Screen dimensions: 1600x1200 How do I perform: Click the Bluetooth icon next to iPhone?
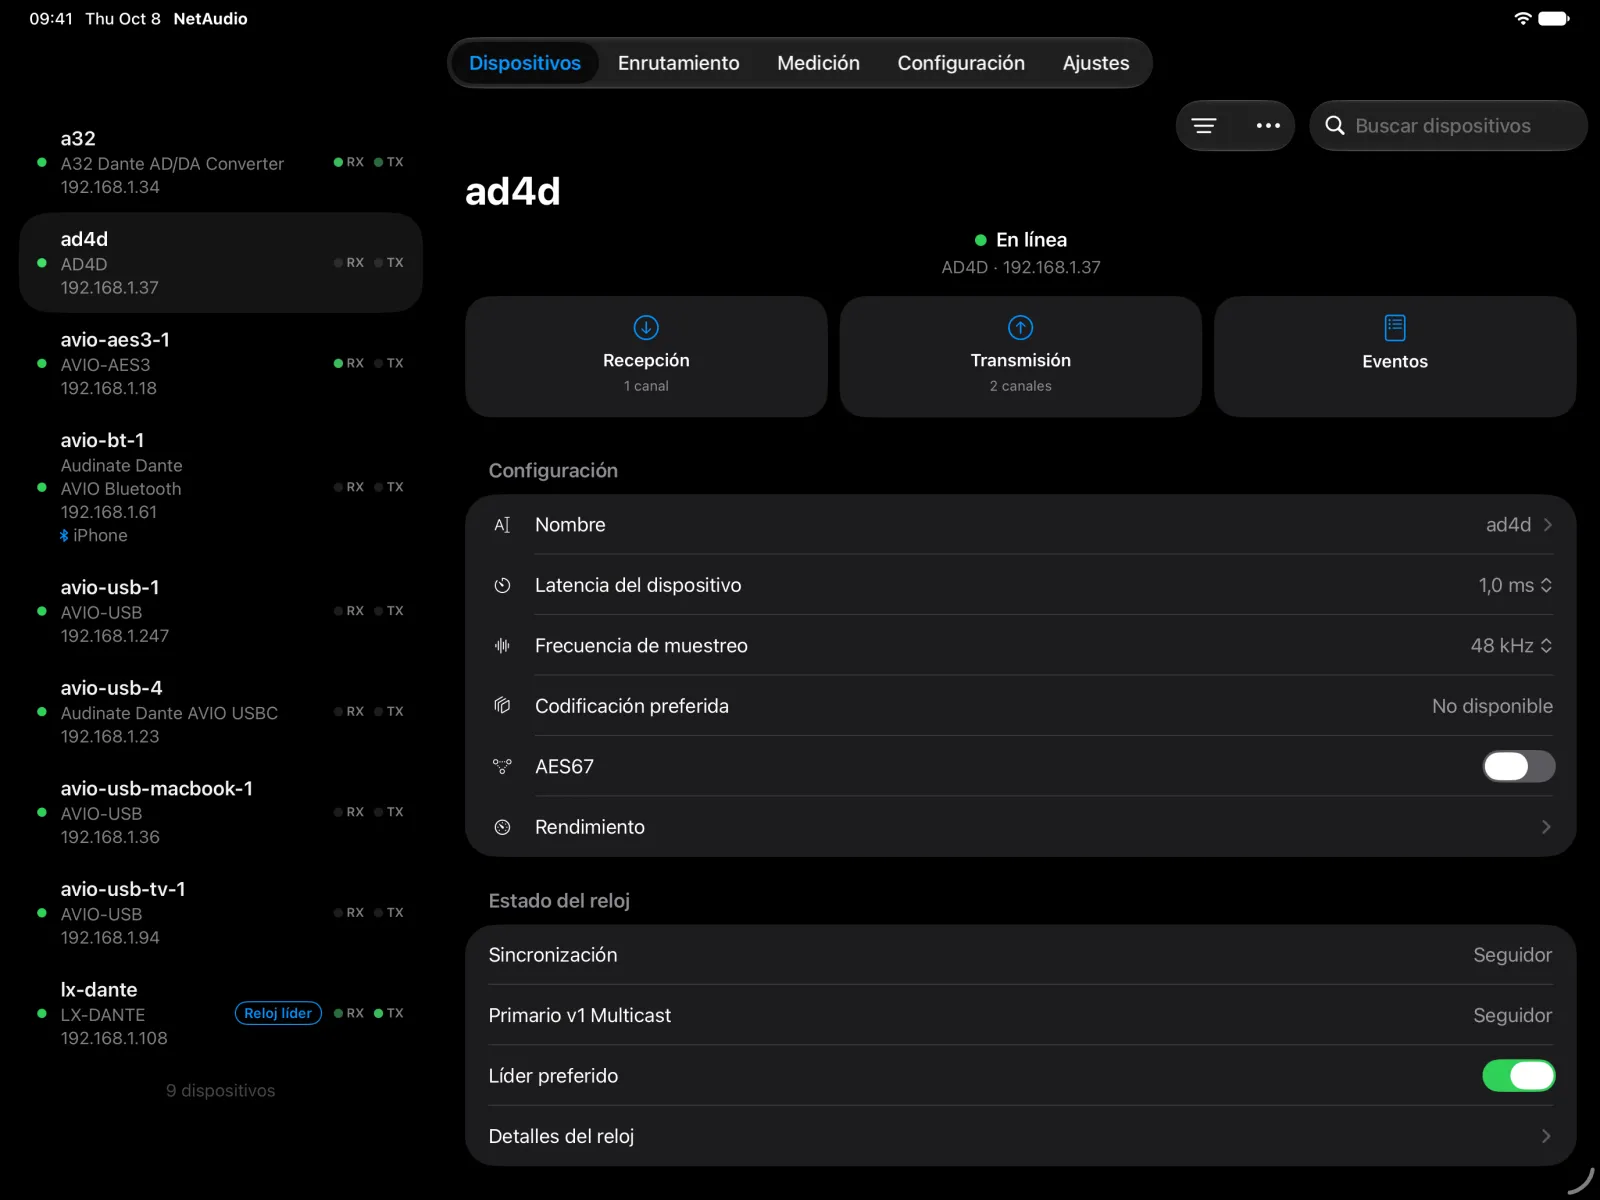point(64,536)
